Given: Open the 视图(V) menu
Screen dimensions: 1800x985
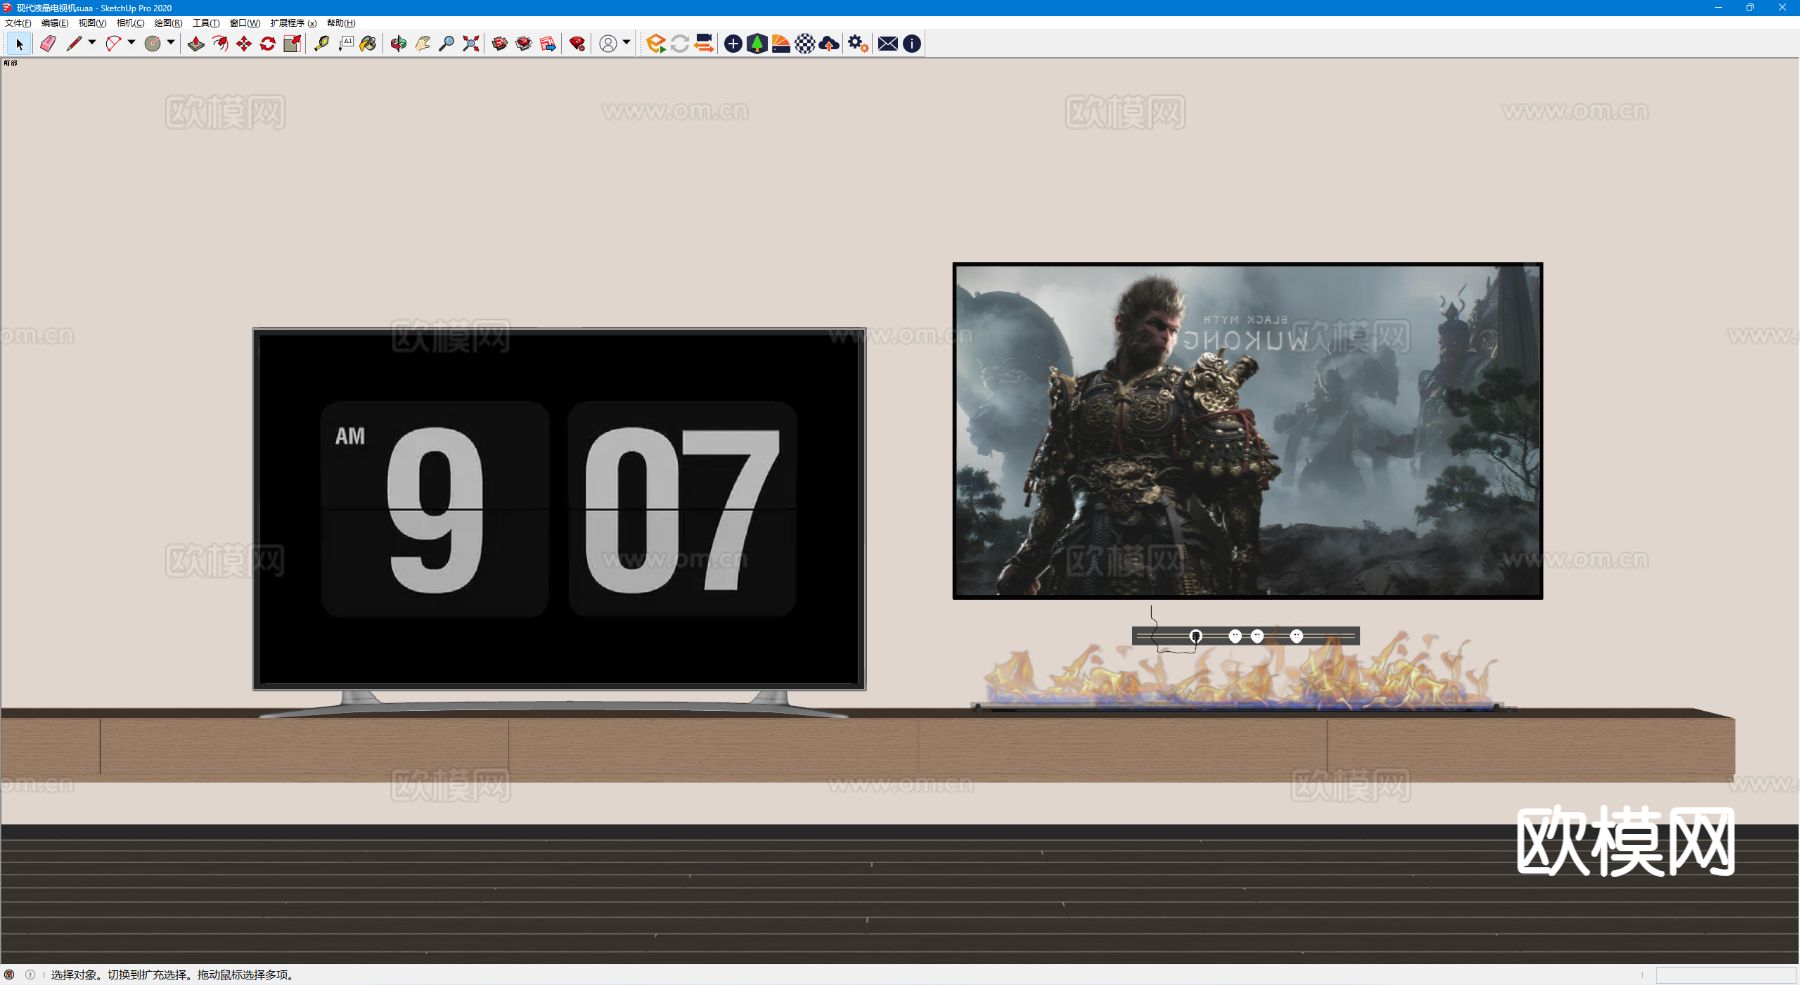Looking at the screenshot, I should coord(92,23).
